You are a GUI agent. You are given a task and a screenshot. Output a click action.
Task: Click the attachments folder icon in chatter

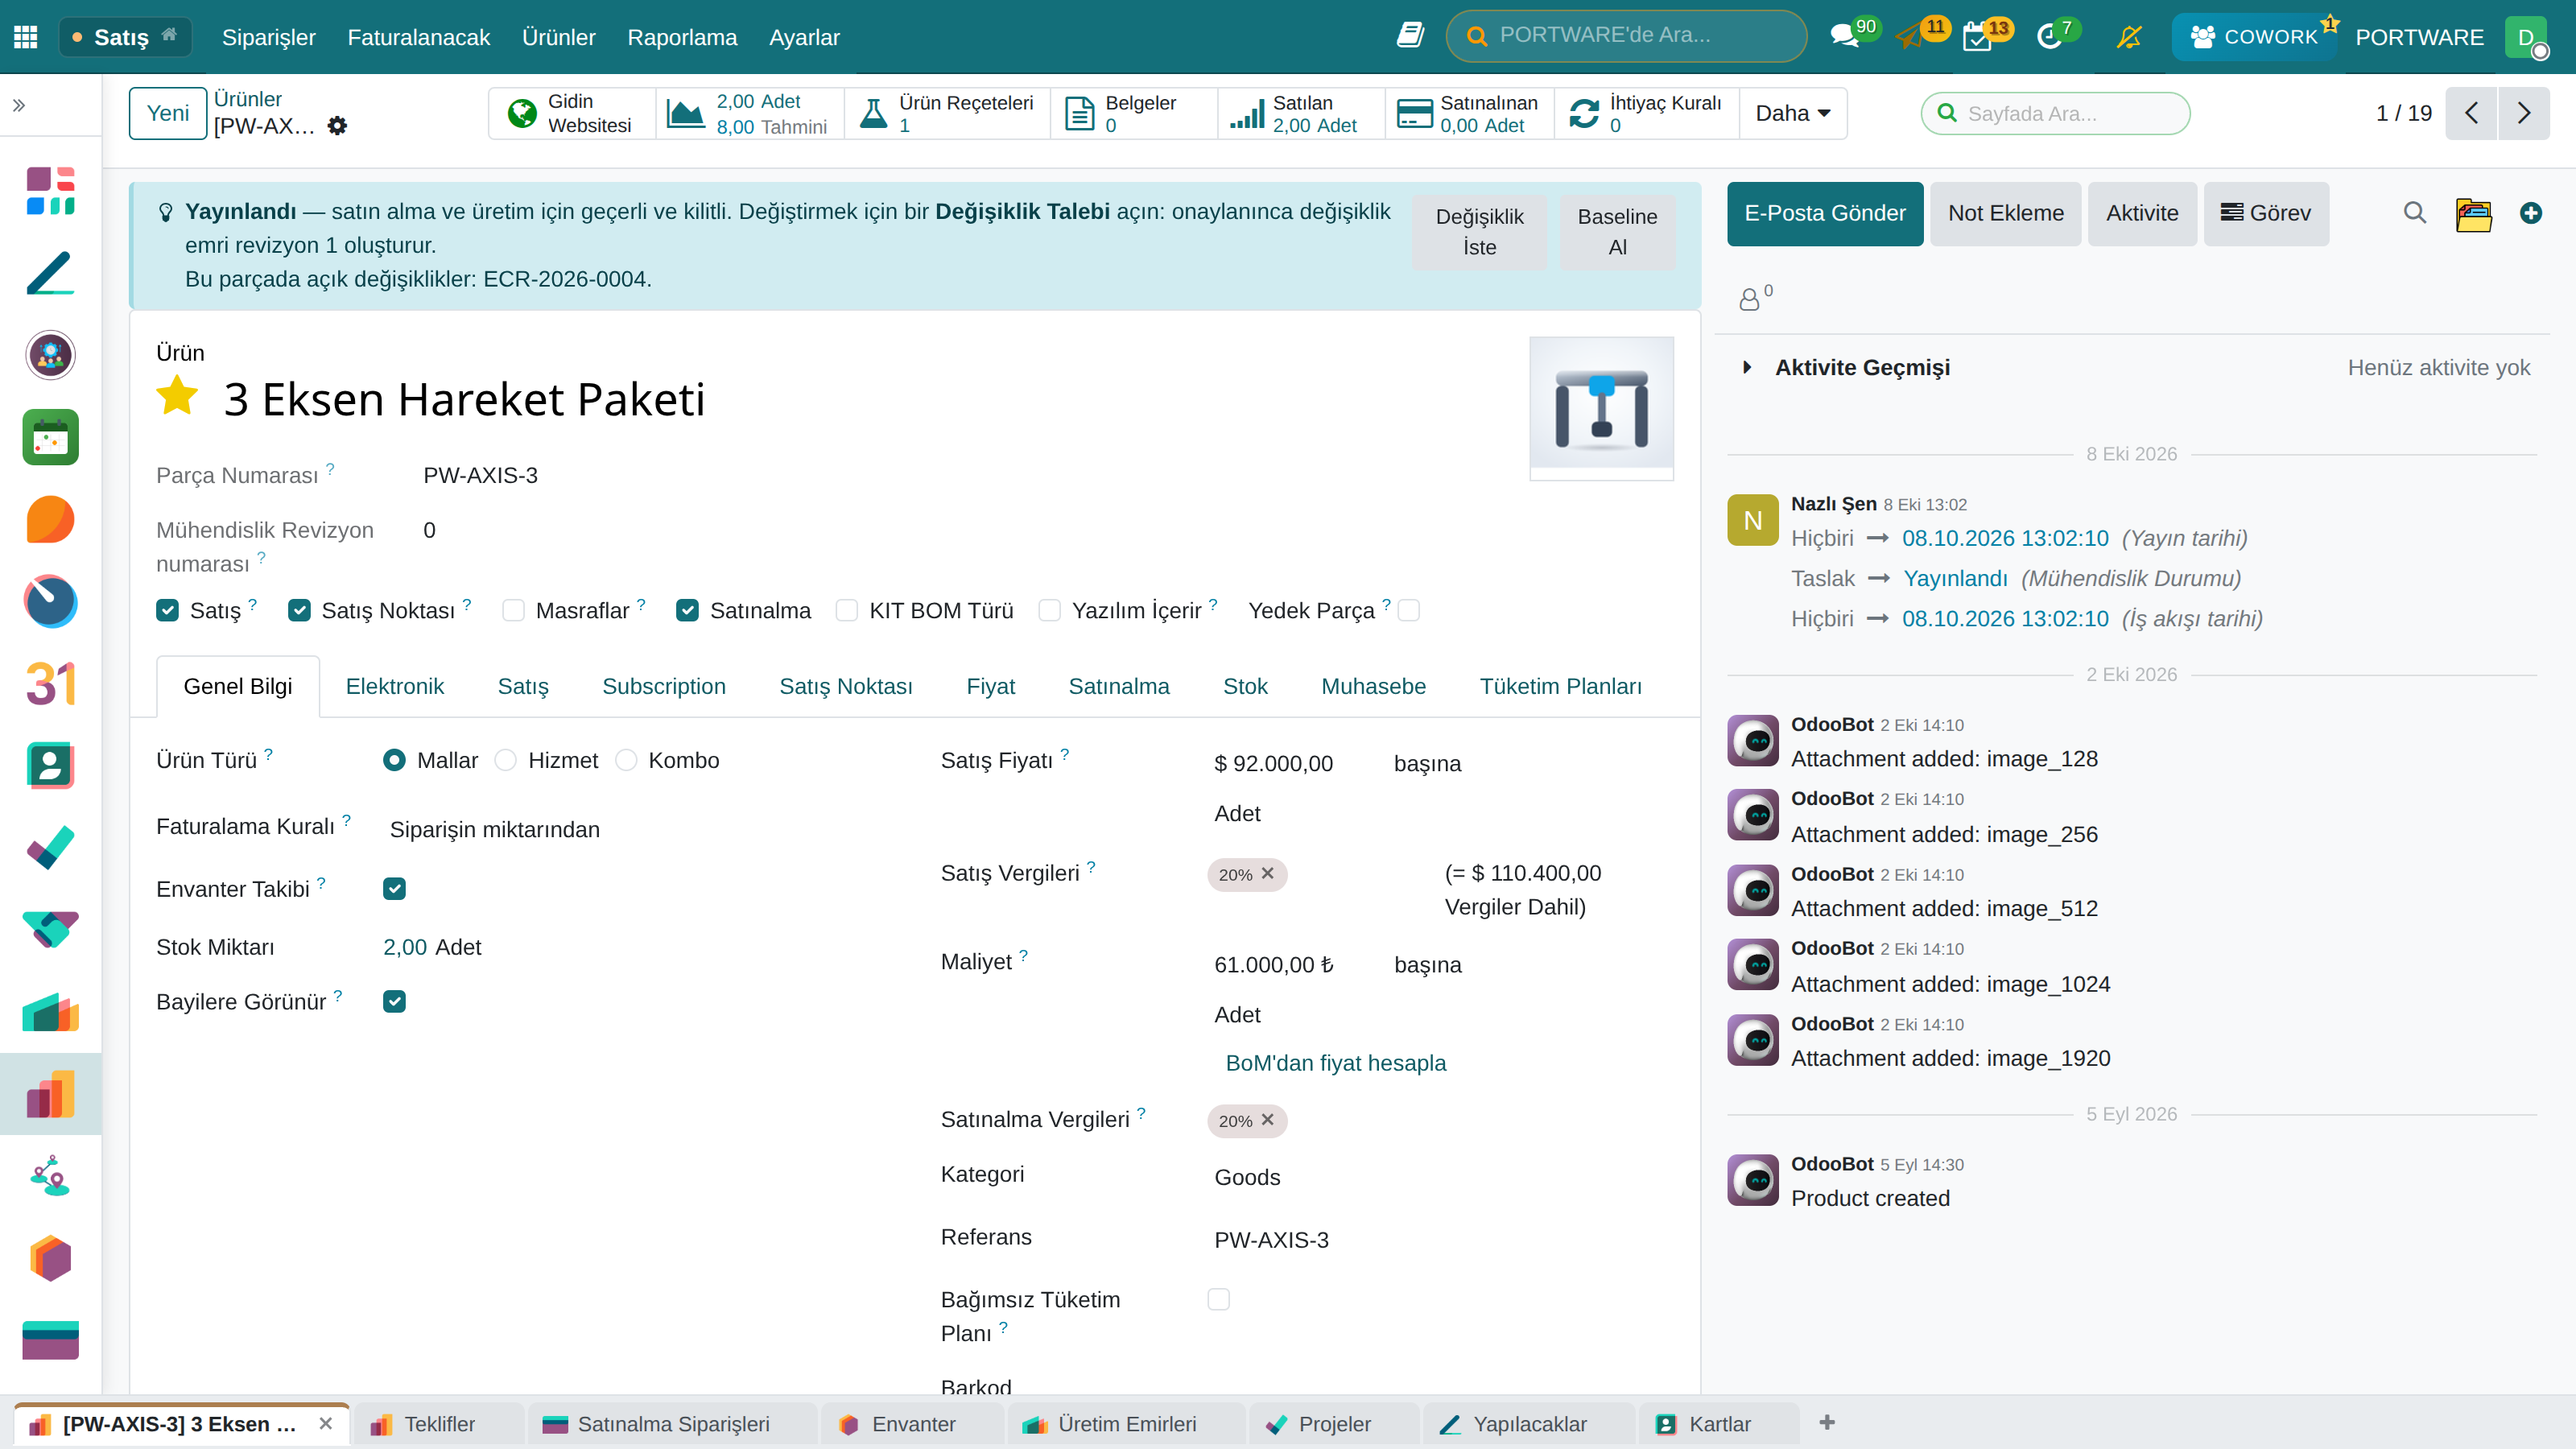(x=2473, y=213)
